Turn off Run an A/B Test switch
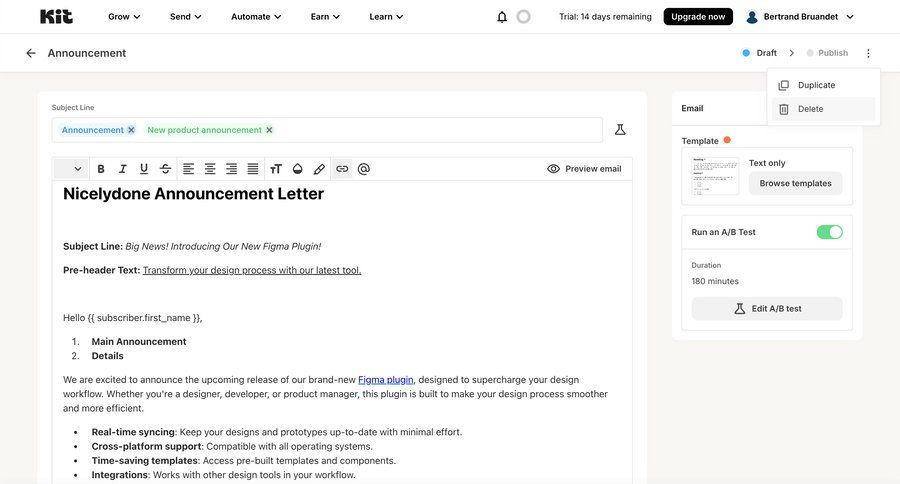The image size is (900, 484). click(x=829, y=232)
